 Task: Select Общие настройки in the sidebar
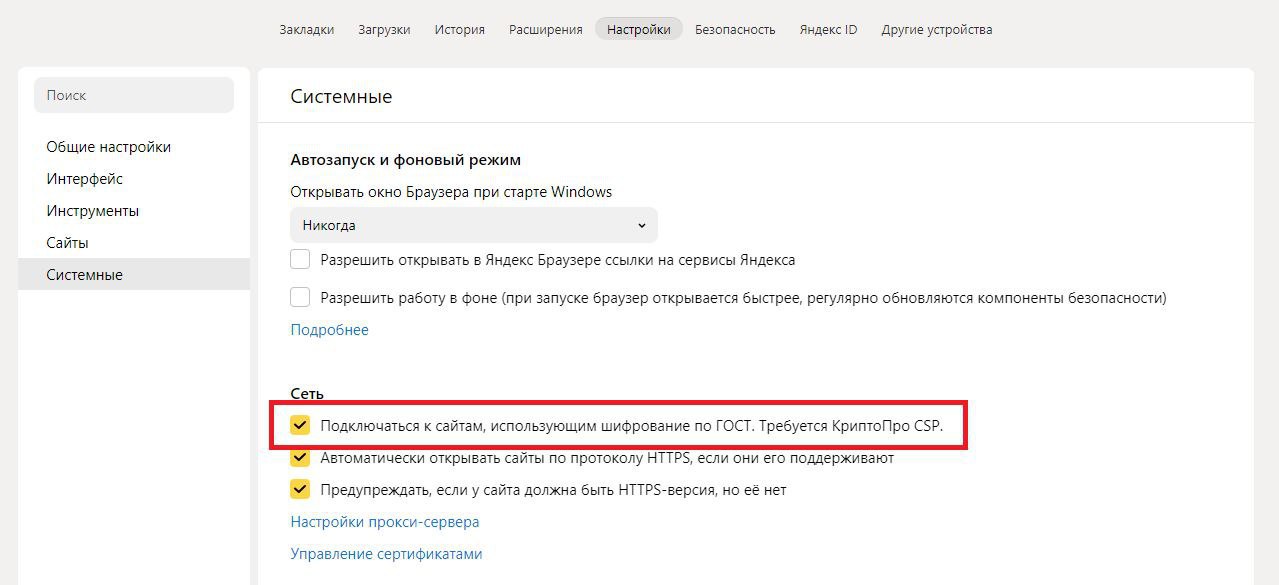108,147
